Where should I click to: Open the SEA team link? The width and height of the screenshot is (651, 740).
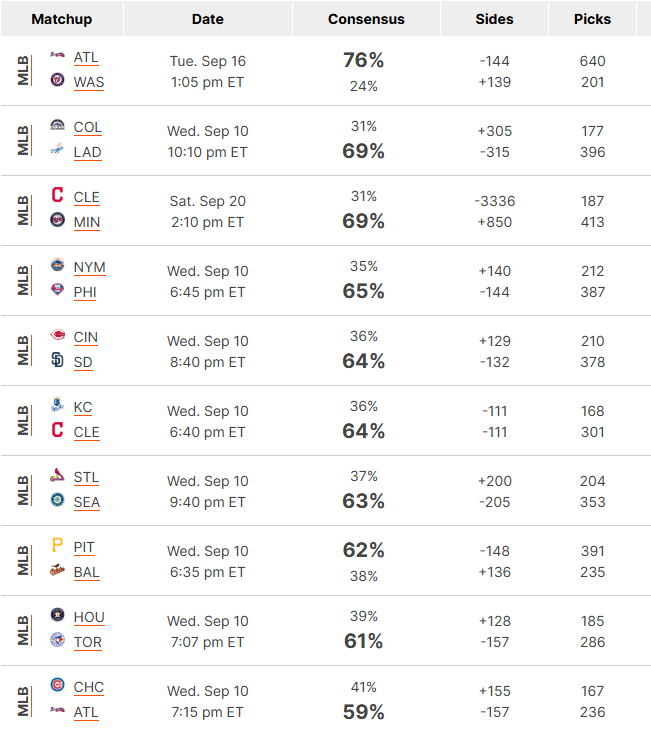(x=87, y=502)
